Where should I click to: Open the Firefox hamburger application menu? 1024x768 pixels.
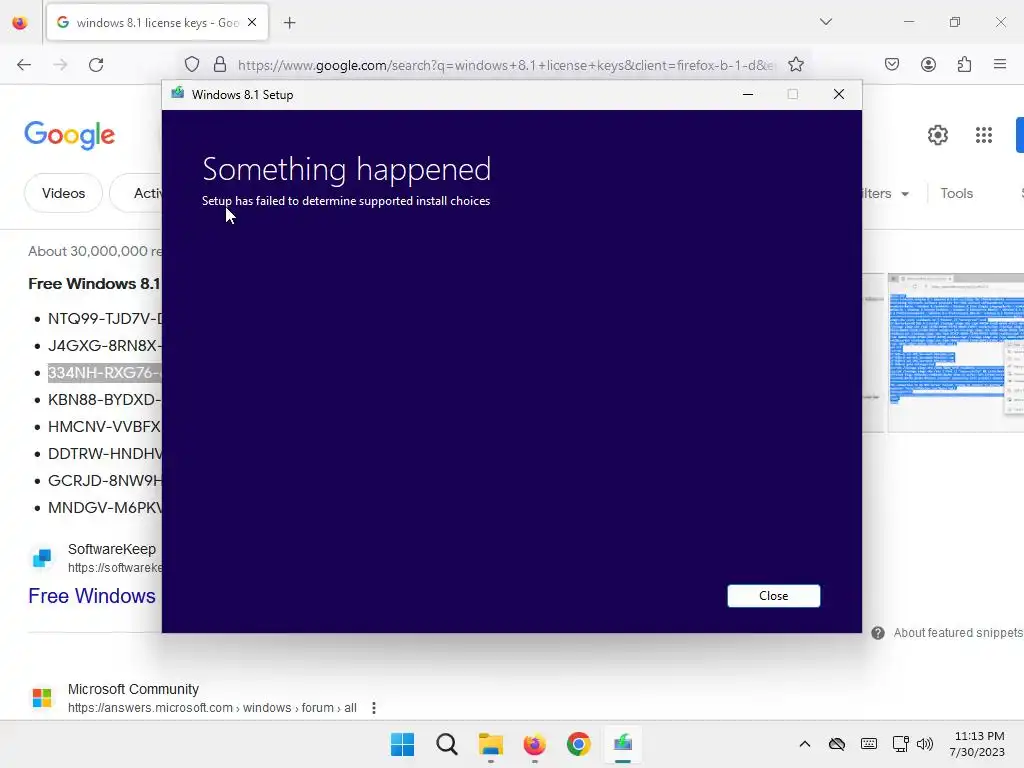1000,65
